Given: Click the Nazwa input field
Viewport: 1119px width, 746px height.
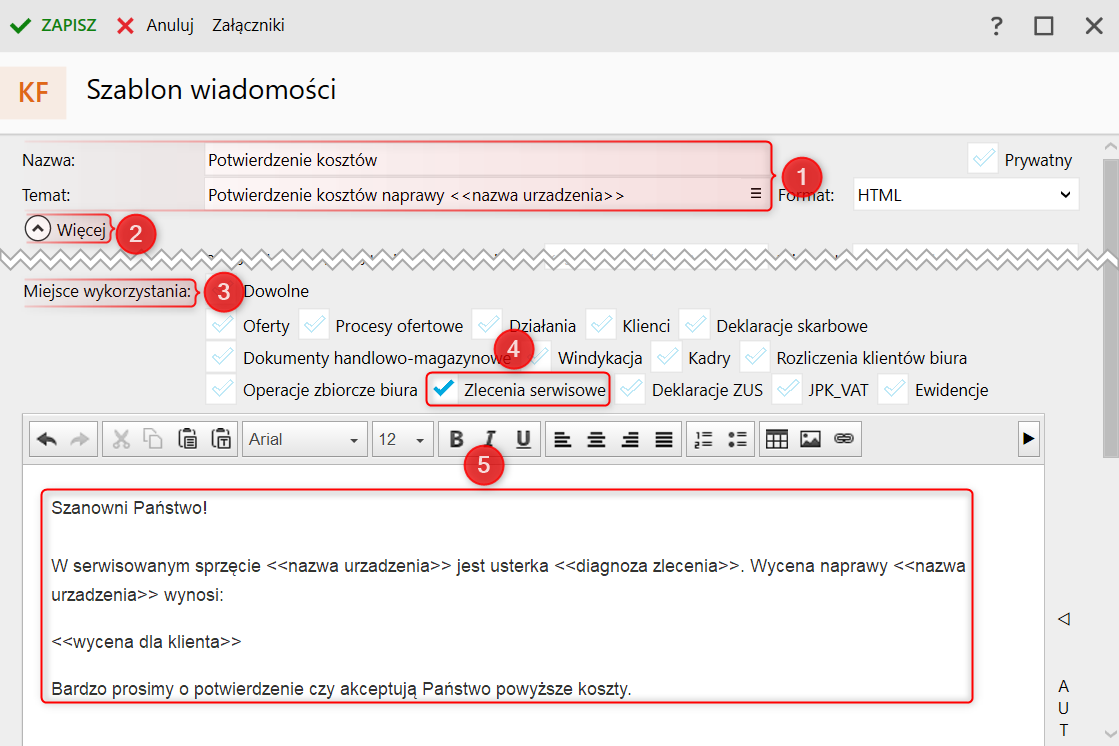Looking at the screenshot, I should point(487,160).
